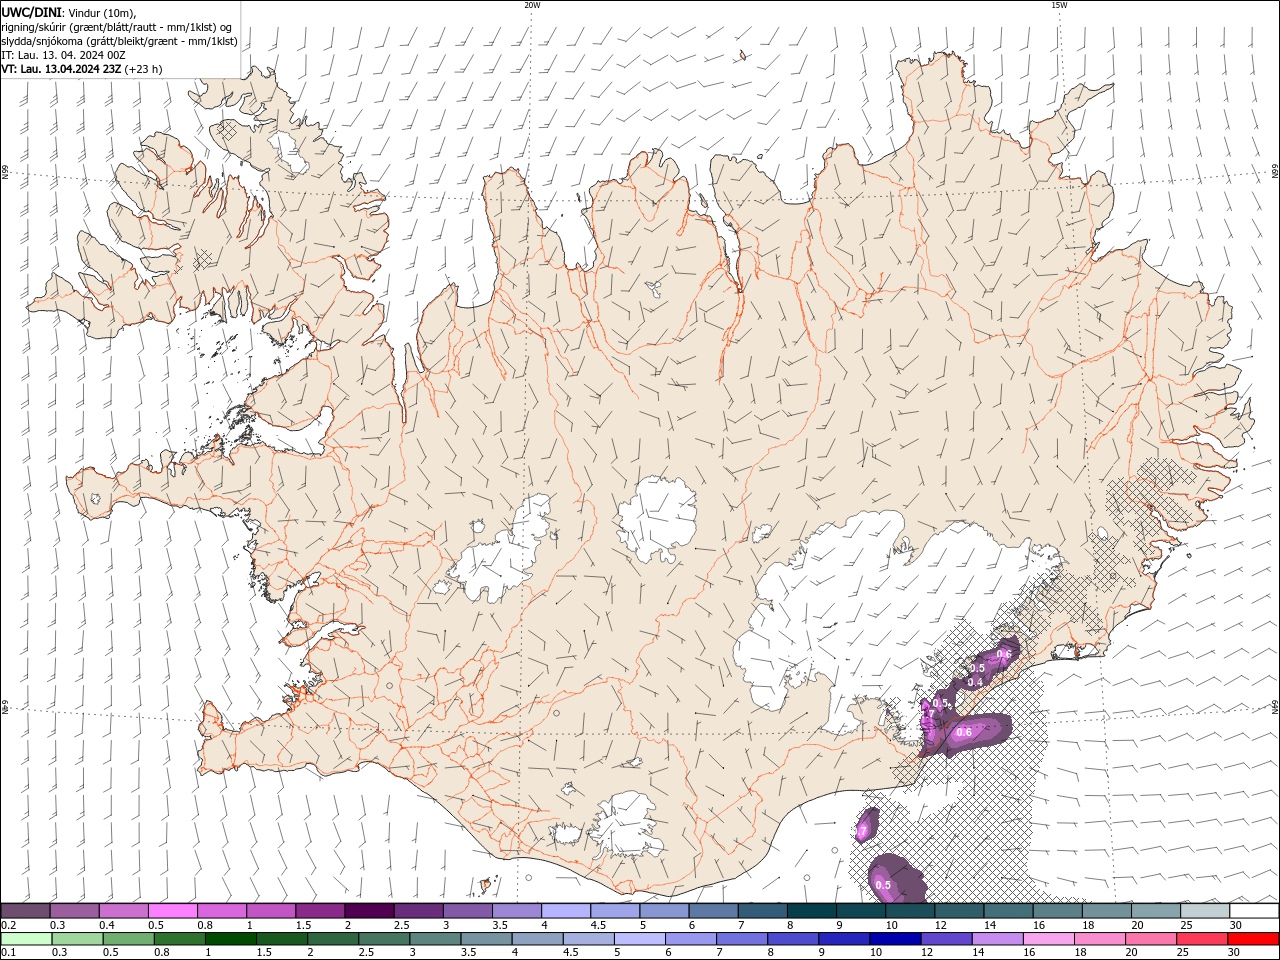Viewport: 1280px width, 960px height.
Task: Pick the top-row legend swatch between 0.8 and 1
Action: 221,911
